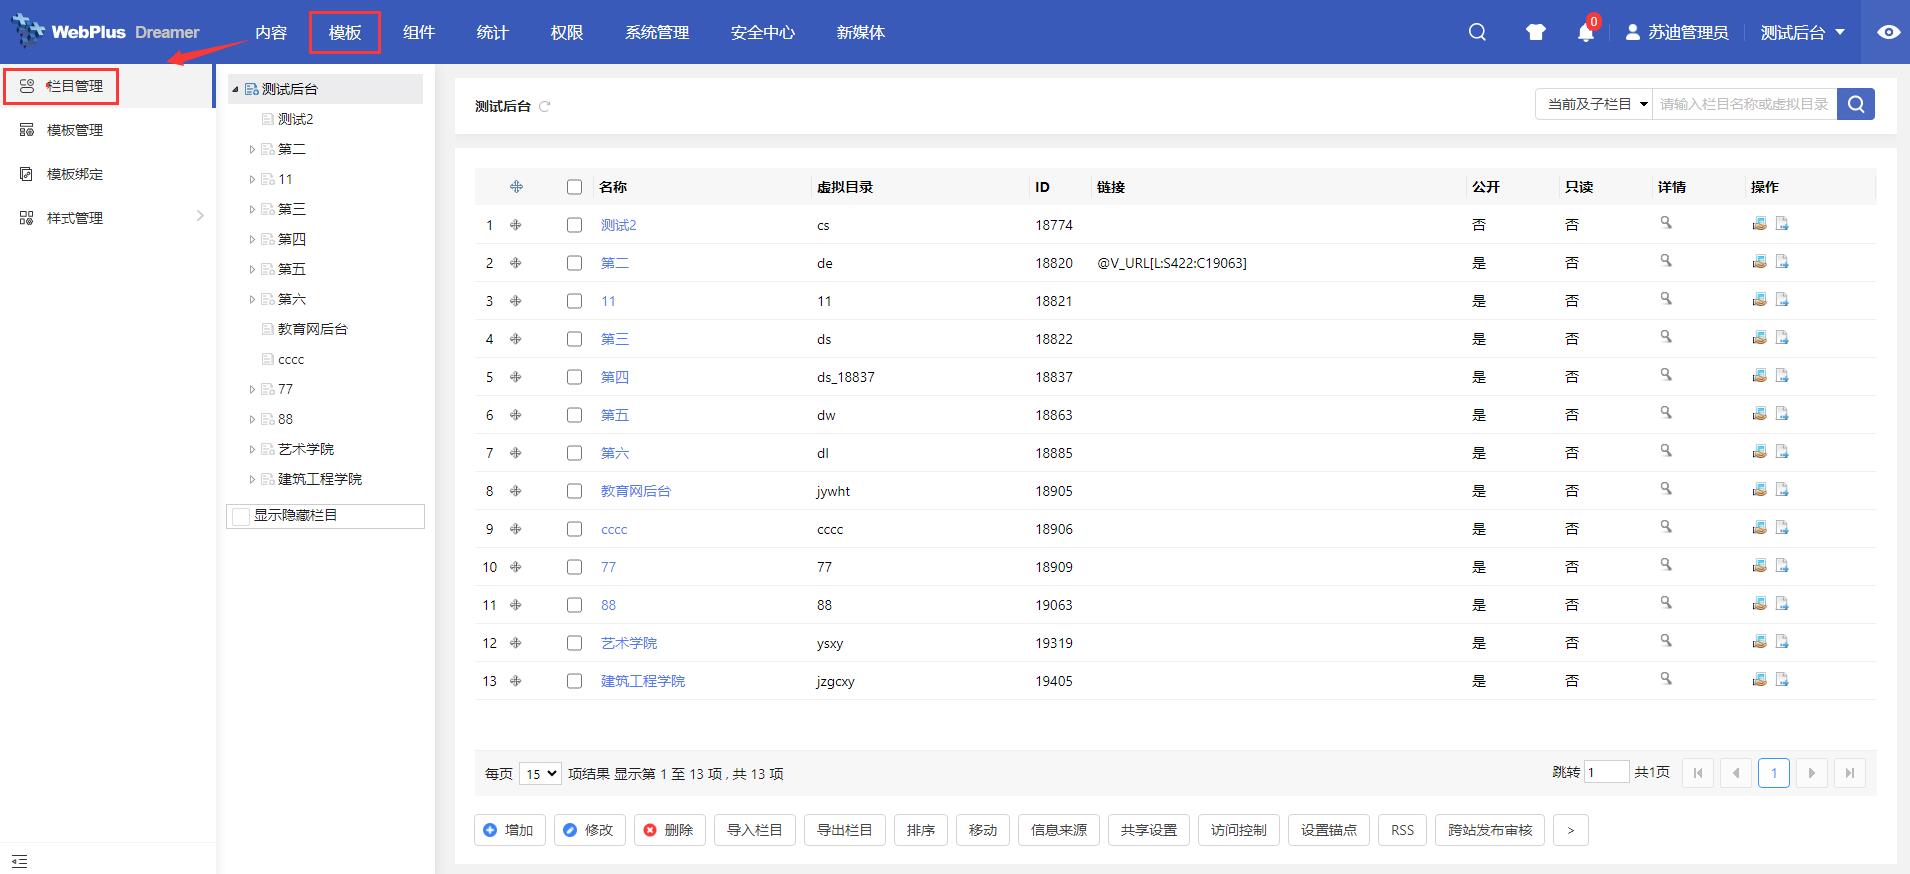The width and height of the screenshot is (1910, 874).
Task: Click the 跨站发布审核 button
Action: (1490, 830)
